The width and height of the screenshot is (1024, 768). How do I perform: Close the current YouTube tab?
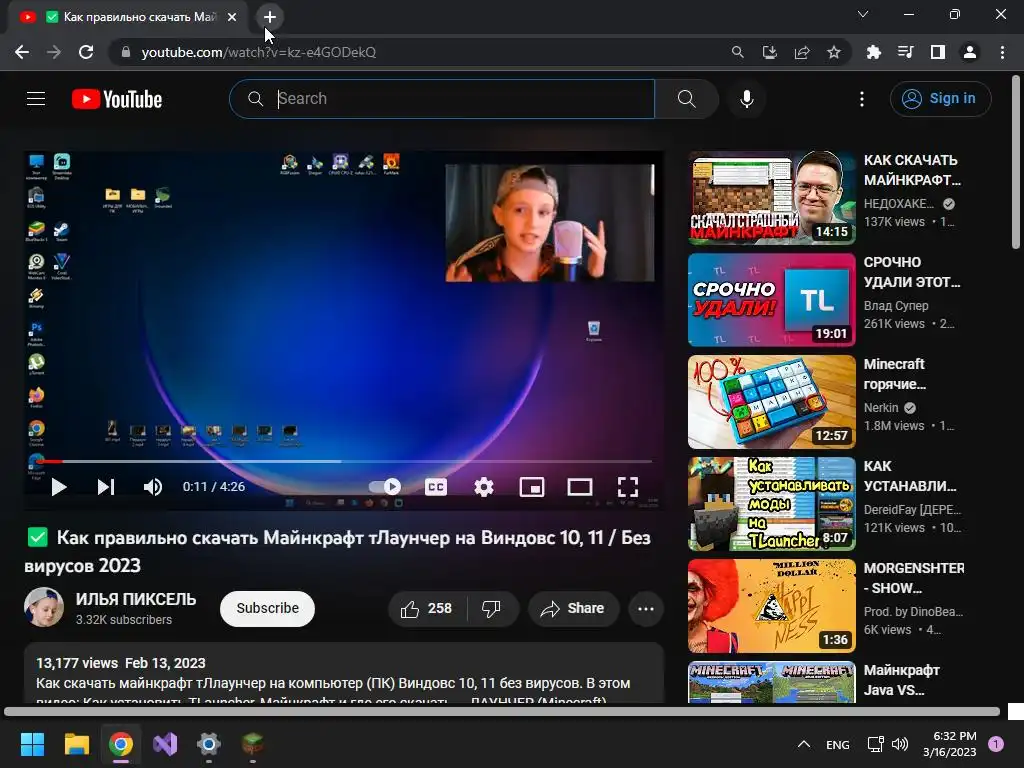pyautogui.click(x=232, y=17)
